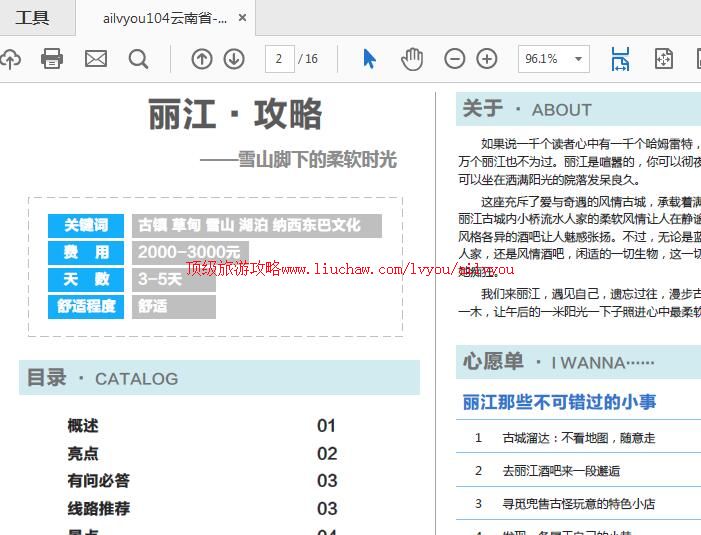Viewport: 701px width, 535px height.
Task: Select the ailvyou104云南省 document tab
Action: coord(164,18)
